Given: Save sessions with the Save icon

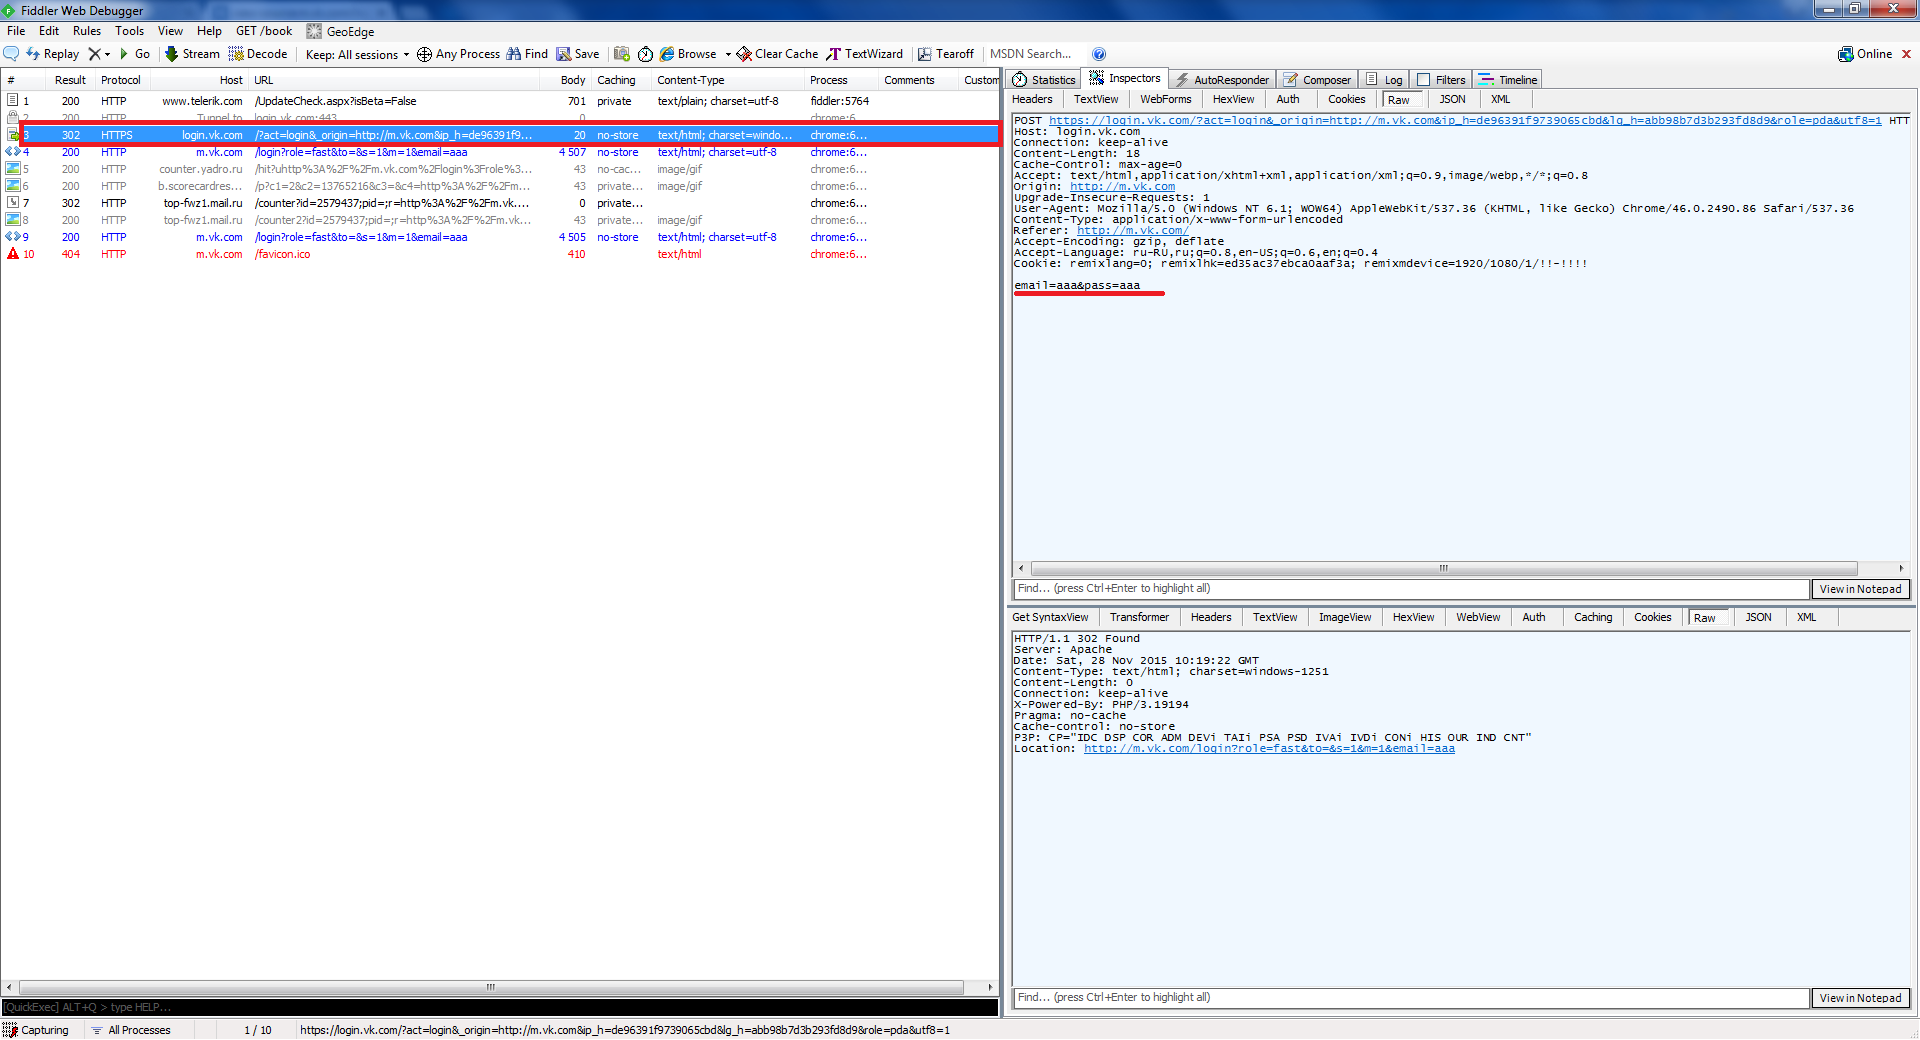Looking at the screenshot, I should point(578,54).
